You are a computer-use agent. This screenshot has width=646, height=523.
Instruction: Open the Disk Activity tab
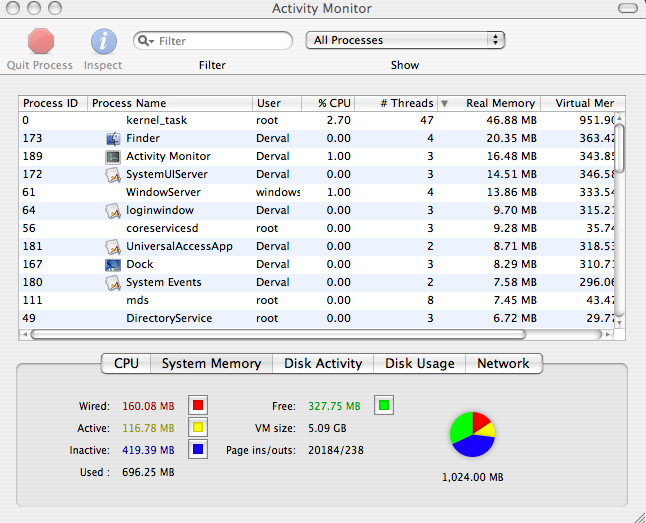(x=323, y=364)
